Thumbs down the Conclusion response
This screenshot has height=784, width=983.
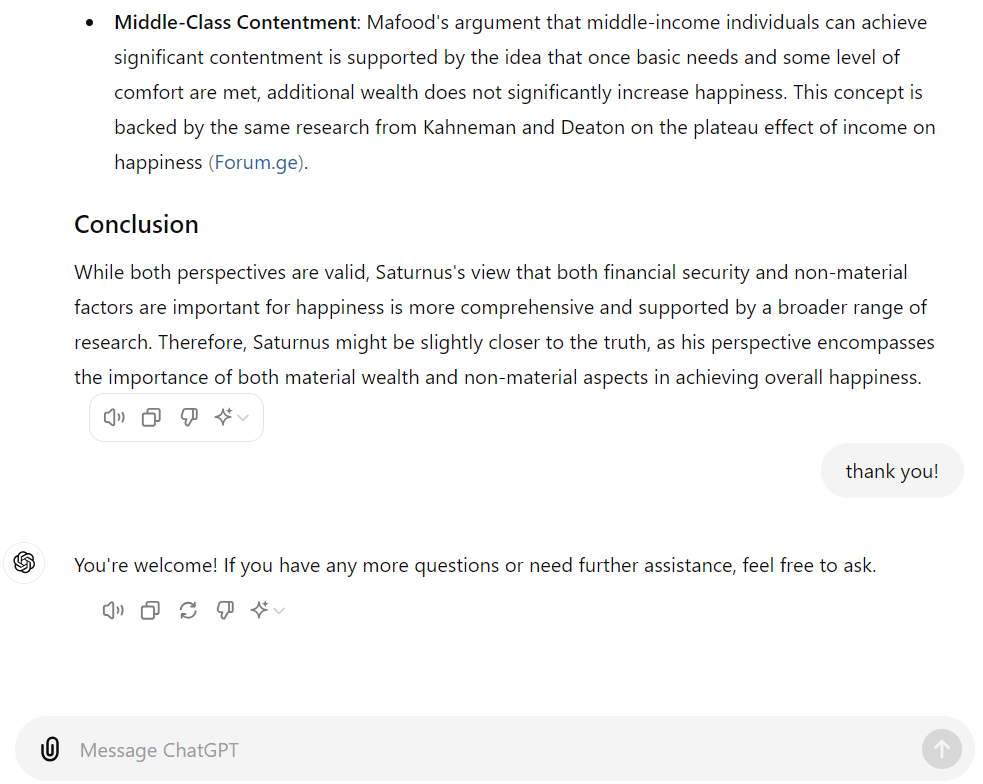coord(189,417)
